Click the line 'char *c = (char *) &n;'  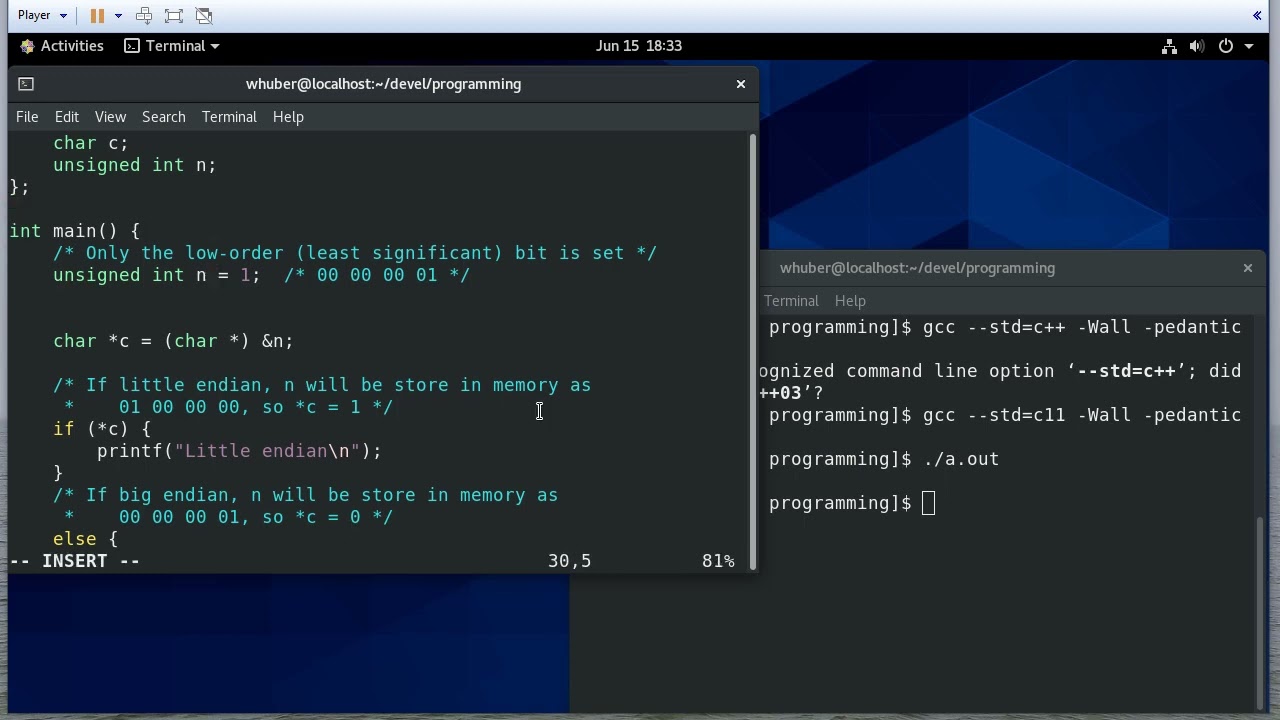173,341
